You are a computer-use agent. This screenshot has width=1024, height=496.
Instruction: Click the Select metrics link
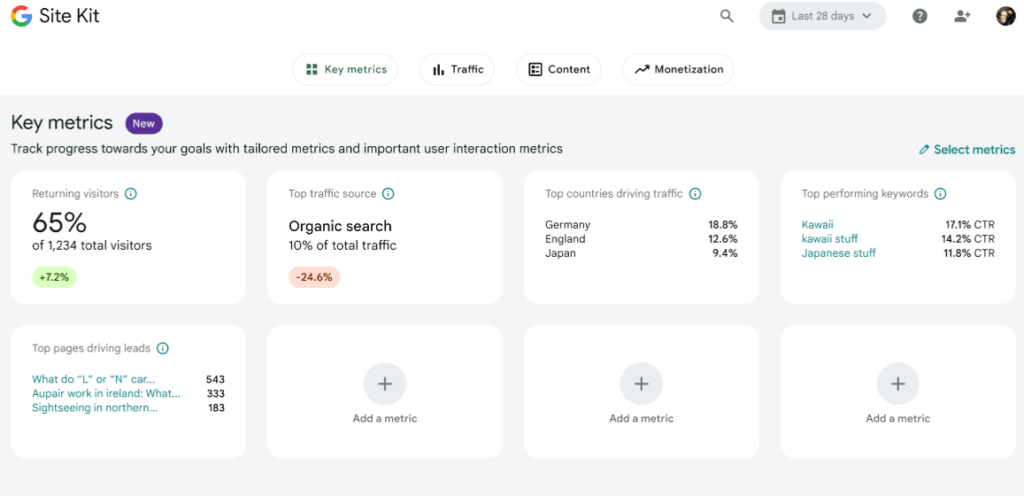point(966,150)
